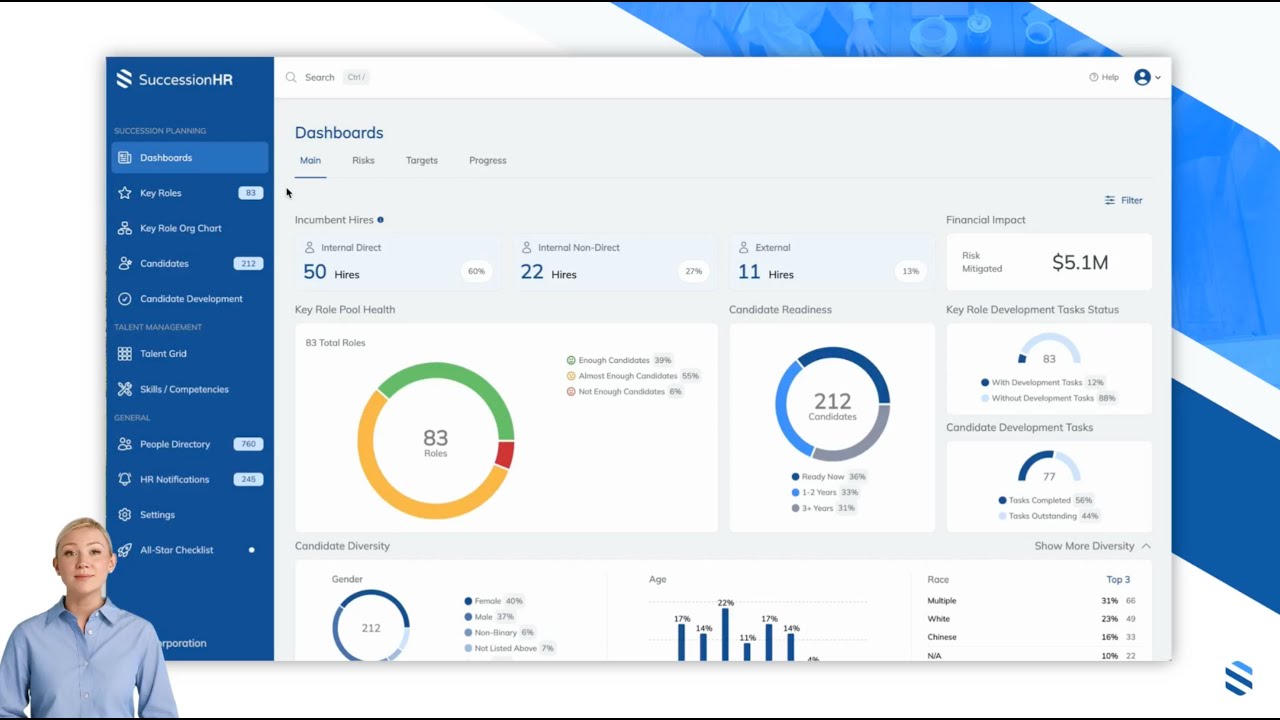Open Candidate Development in the sidebar
Image resolution: width=1280 pixels, height=720 pixels.
(190, 299)
